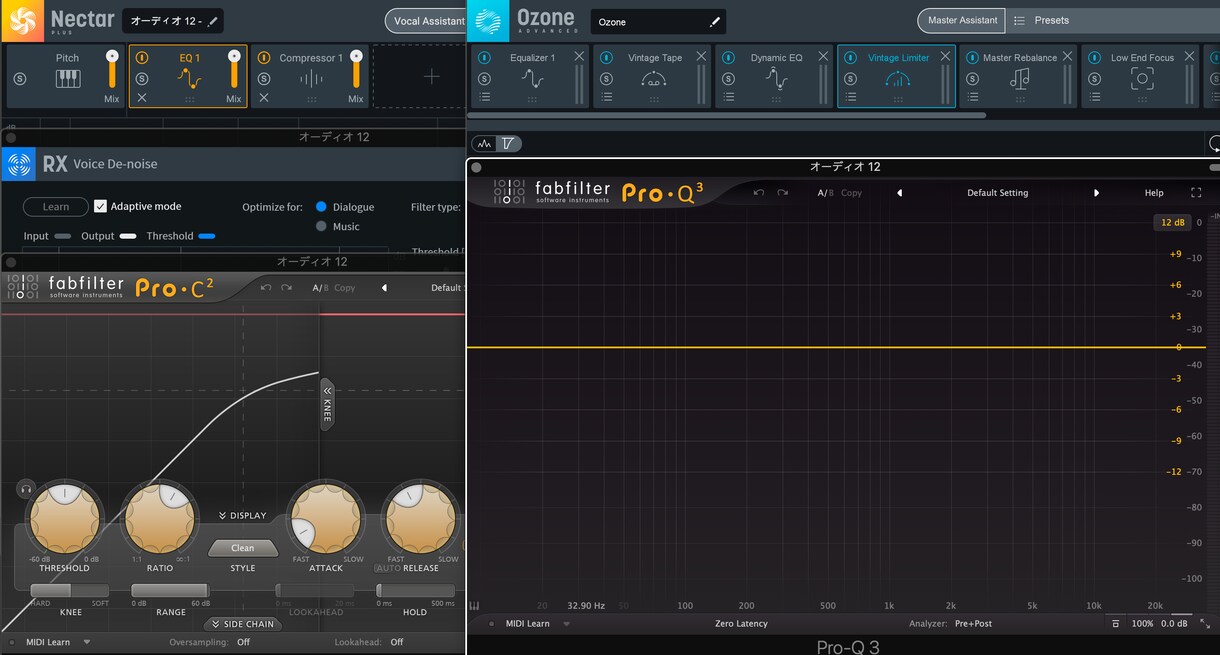1220x655 pixels.
Task: Select the Dialogue optimize option in RX
Action: point(321,207)
